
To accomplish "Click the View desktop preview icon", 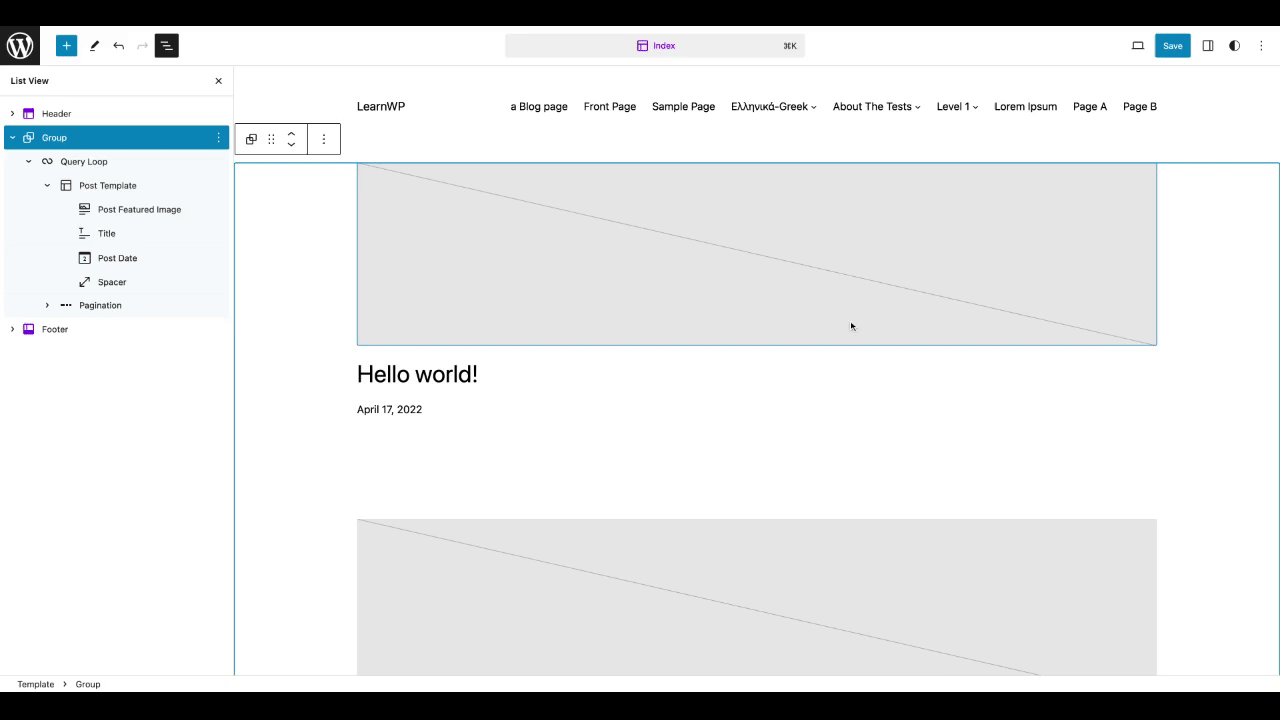I will 1138,45.
